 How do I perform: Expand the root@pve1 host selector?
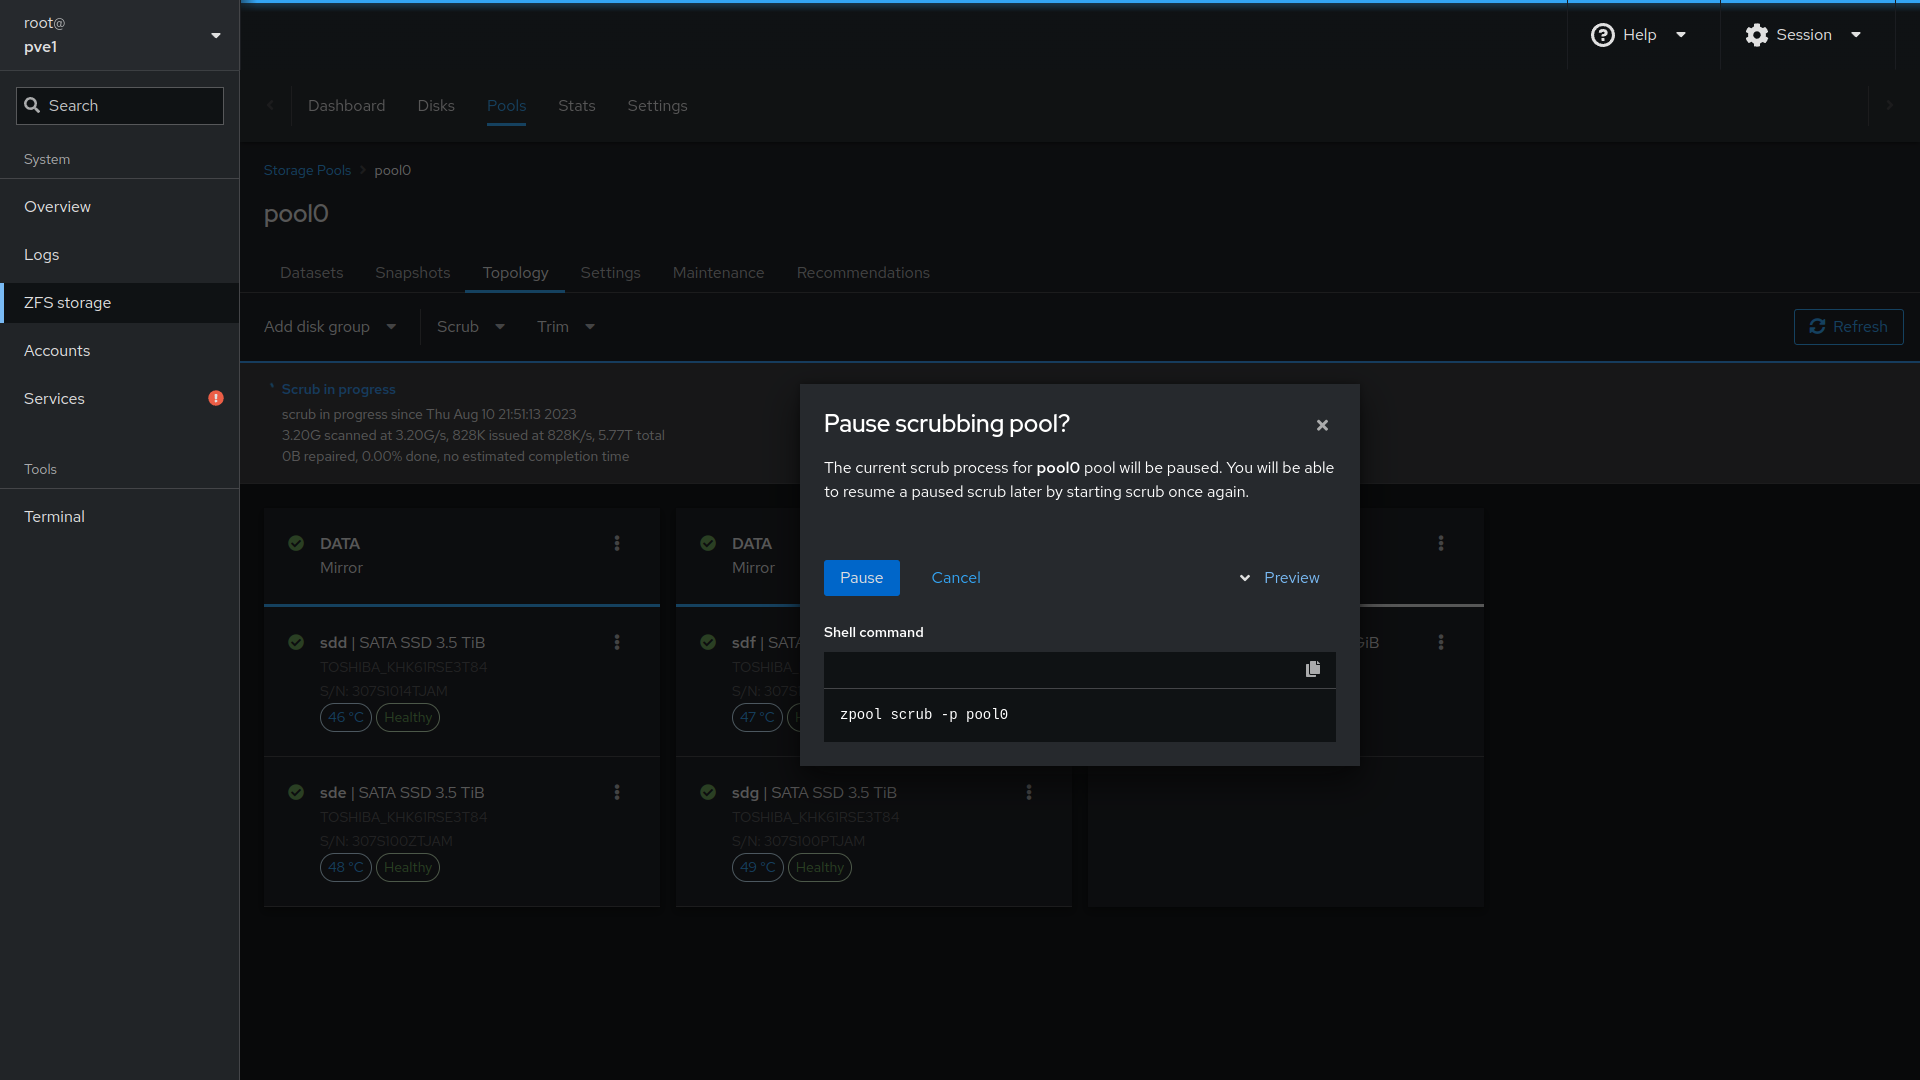tap(120, 35)
